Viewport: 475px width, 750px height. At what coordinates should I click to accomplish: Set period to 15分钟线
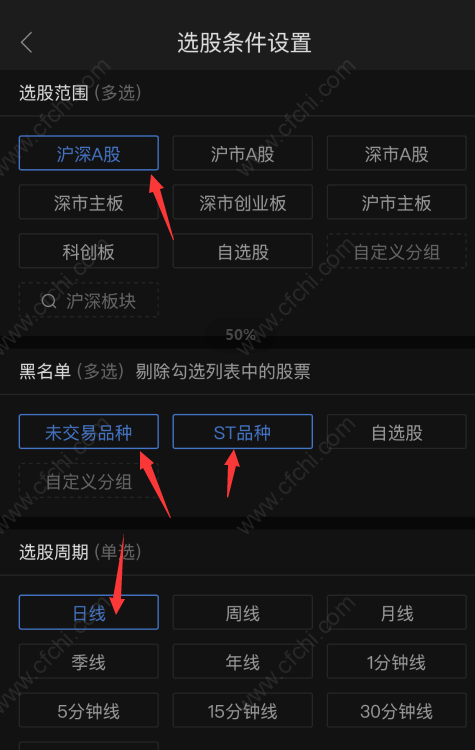(x=243, y=710)
